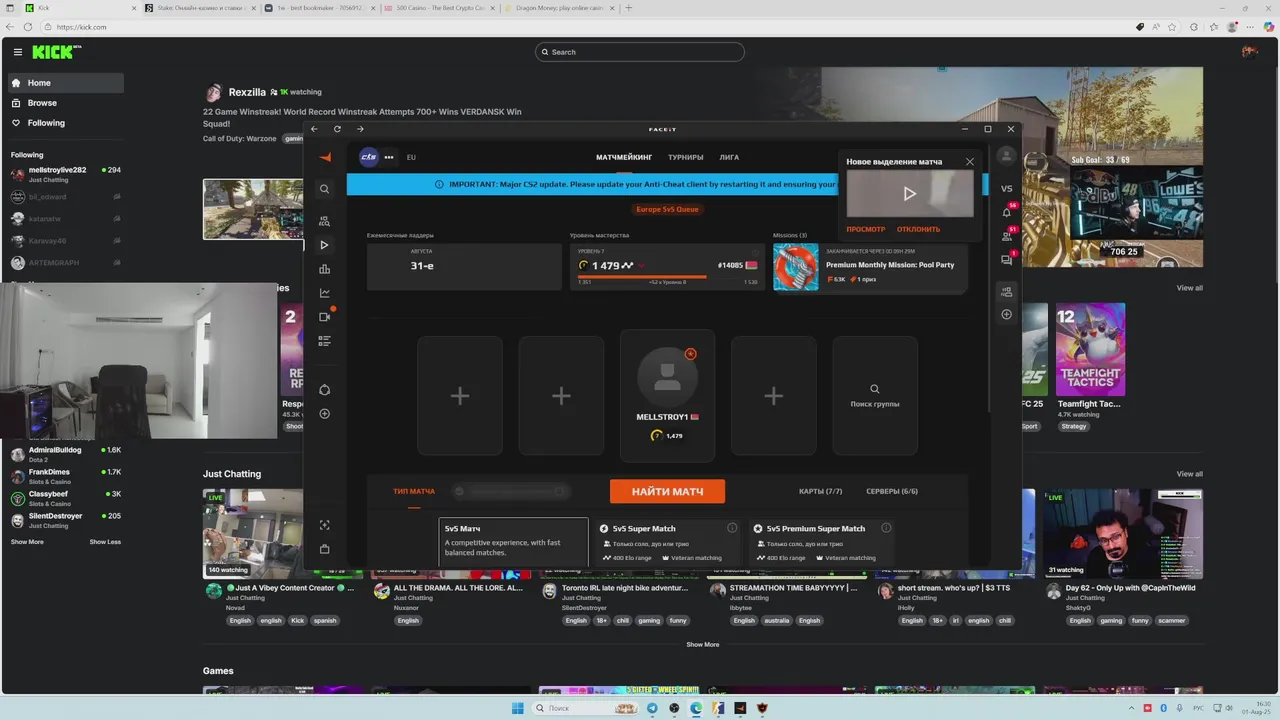Click Поиск группы party search slot
1280x720 pixels.
pos(875,396)
